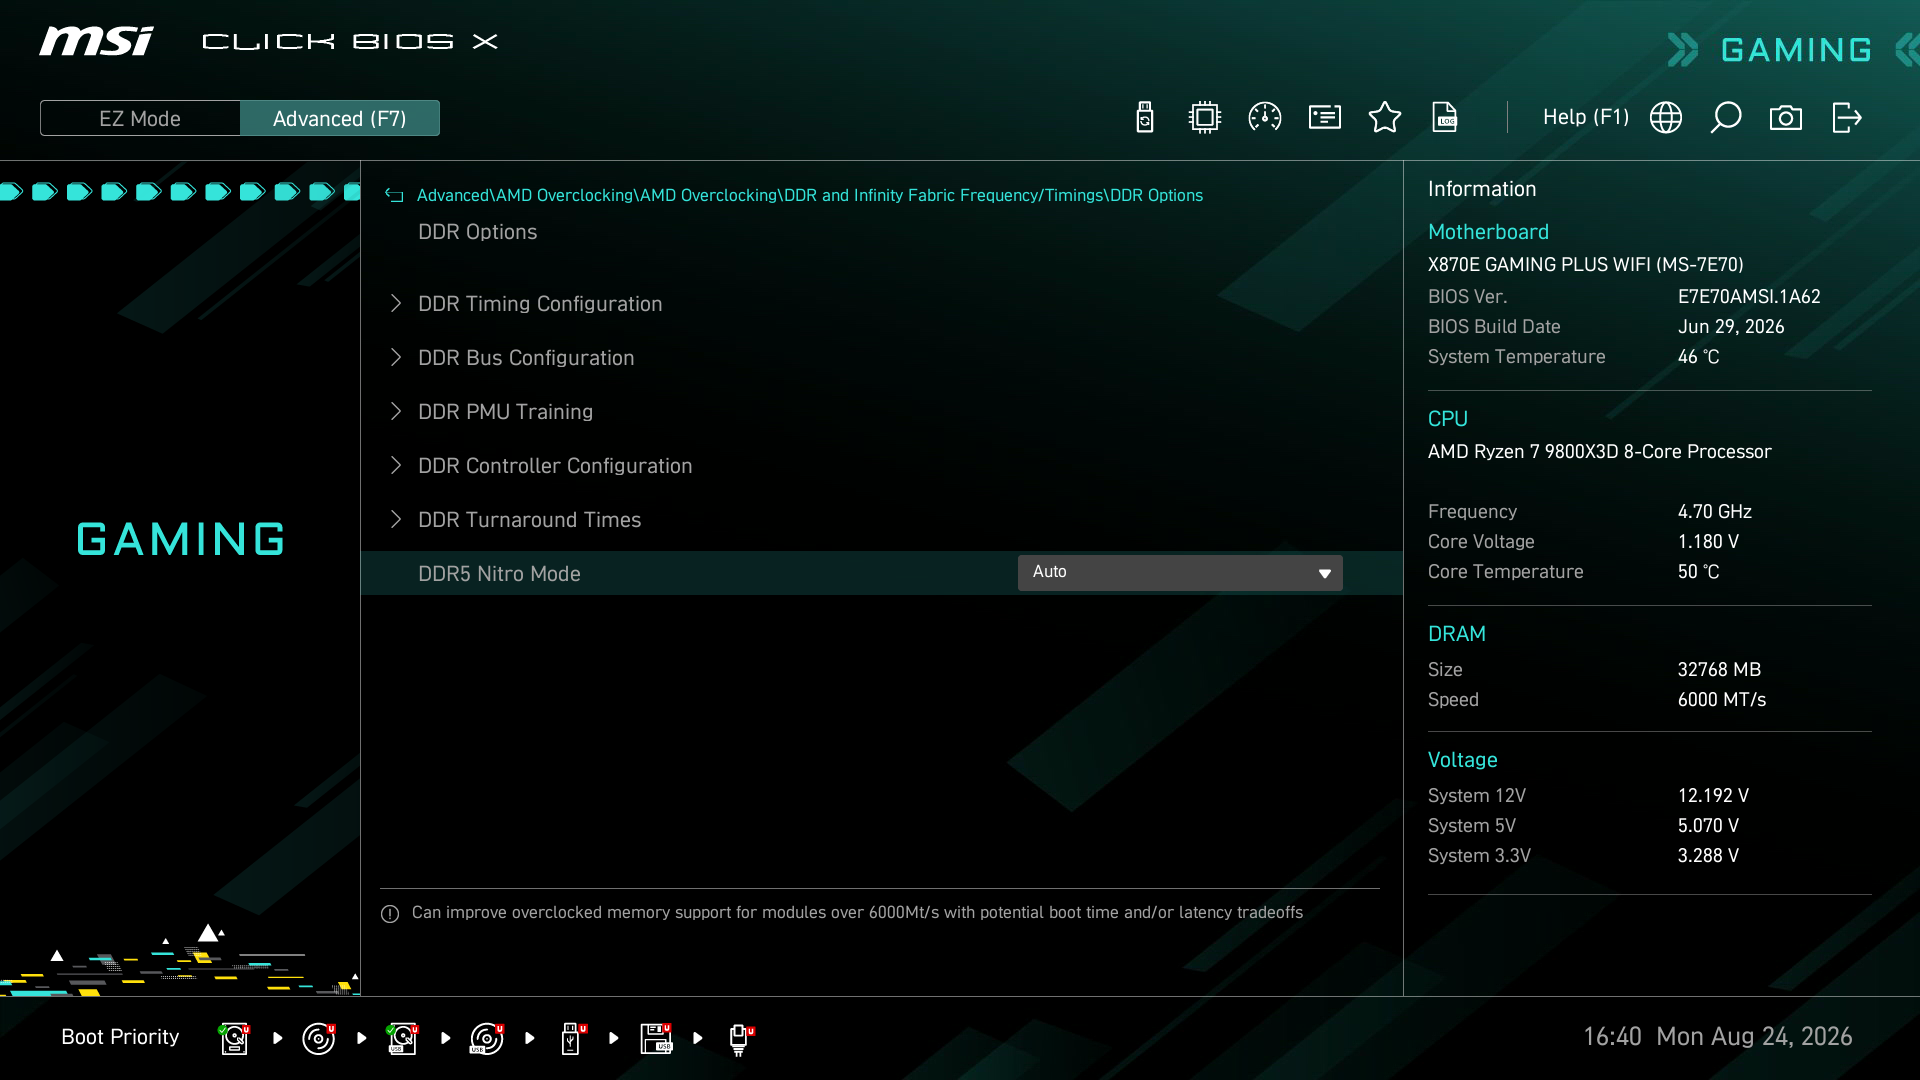The image size is (1920, 1080).
Task: Select the DDR5 Nitro Mode label
Action: pos(499,574)
